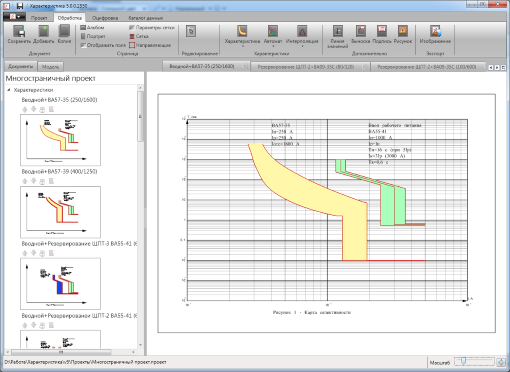This screenshot has width=510, height=372.
Task: Move Вводной+ВА57-35 (250/1600) page down
Action: tap(33, 109)
